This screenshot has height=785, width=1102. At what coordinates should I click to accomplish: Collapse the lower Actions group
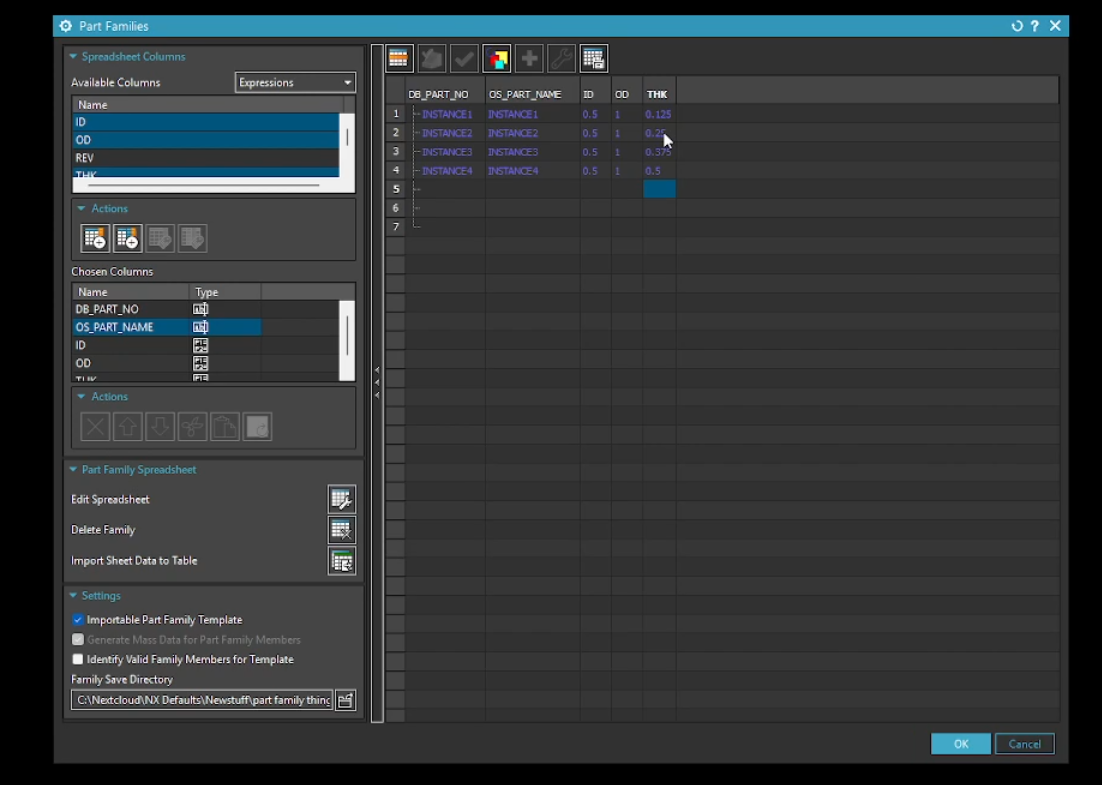[x=82, y=396]
